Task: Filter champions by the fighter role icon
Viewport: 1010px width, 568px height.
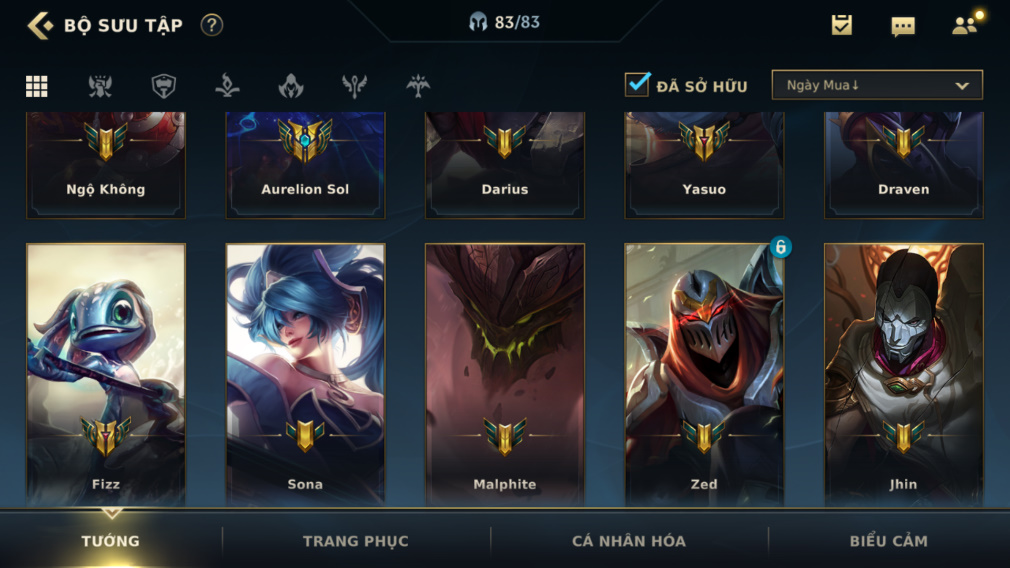Action: (x=100, y=86)
